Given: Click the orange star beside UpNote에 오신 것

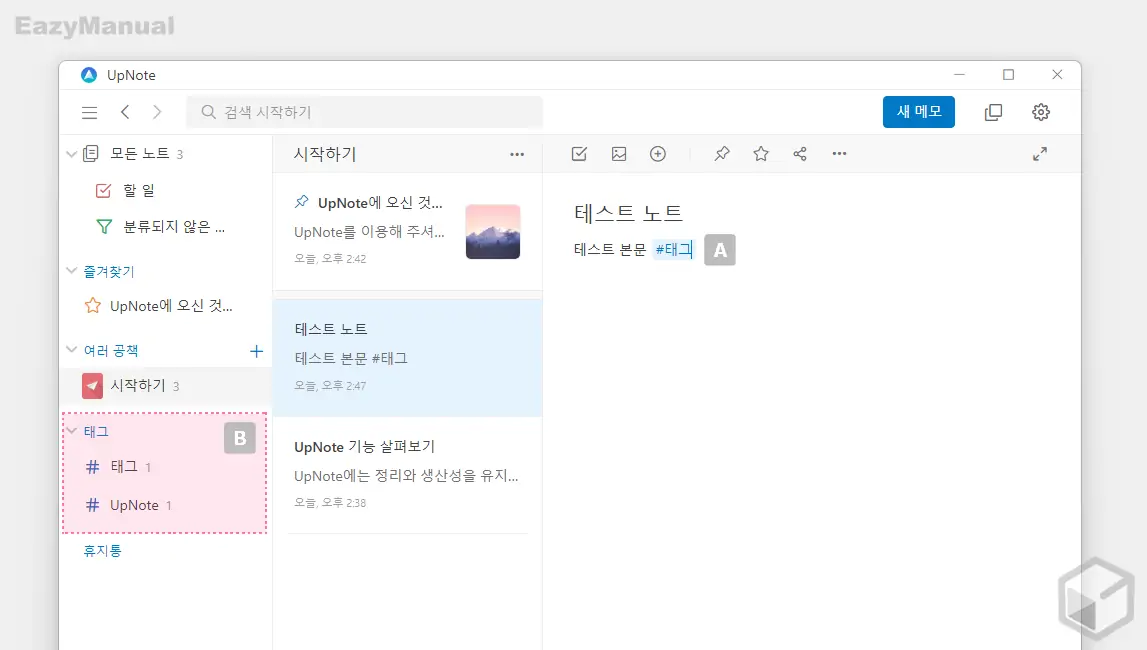Looking at the screenshot, I should [x=93, y=306].
